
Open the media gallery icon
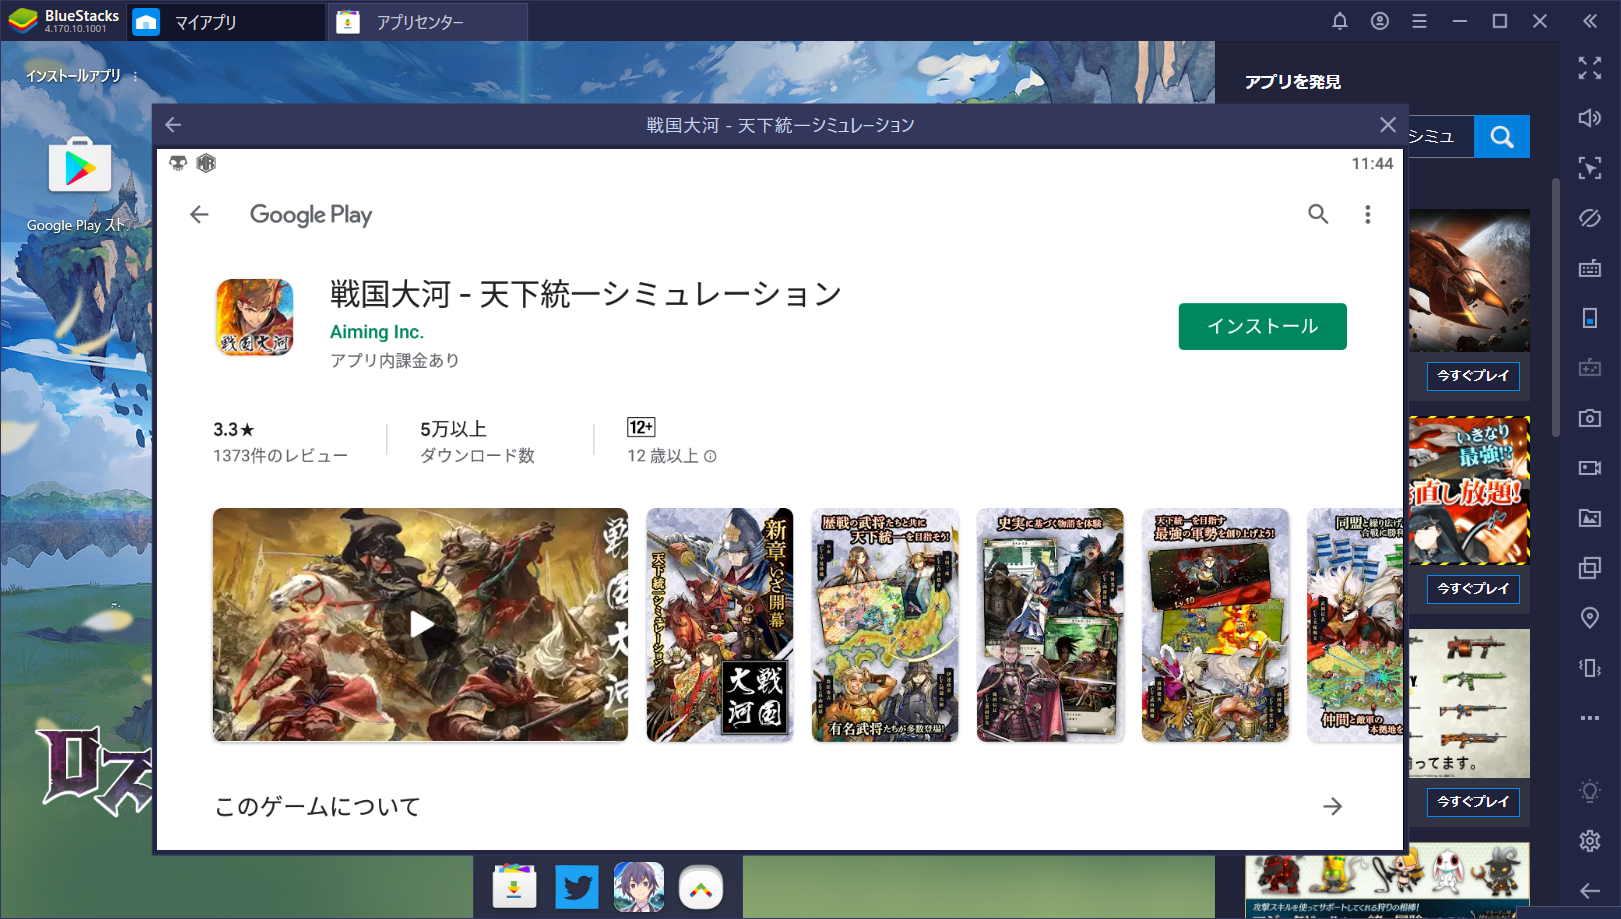(x=1590, y=518)
